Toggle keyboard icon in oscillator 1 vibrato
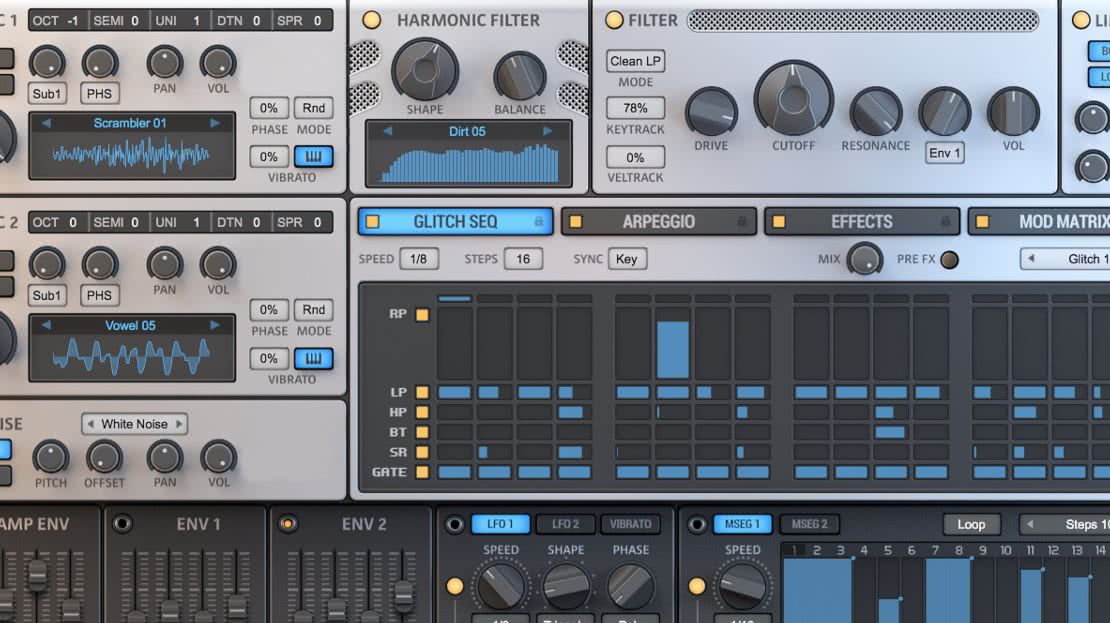Image resolution: width=1110 pixels, height=623 pixels. [313, 156]
